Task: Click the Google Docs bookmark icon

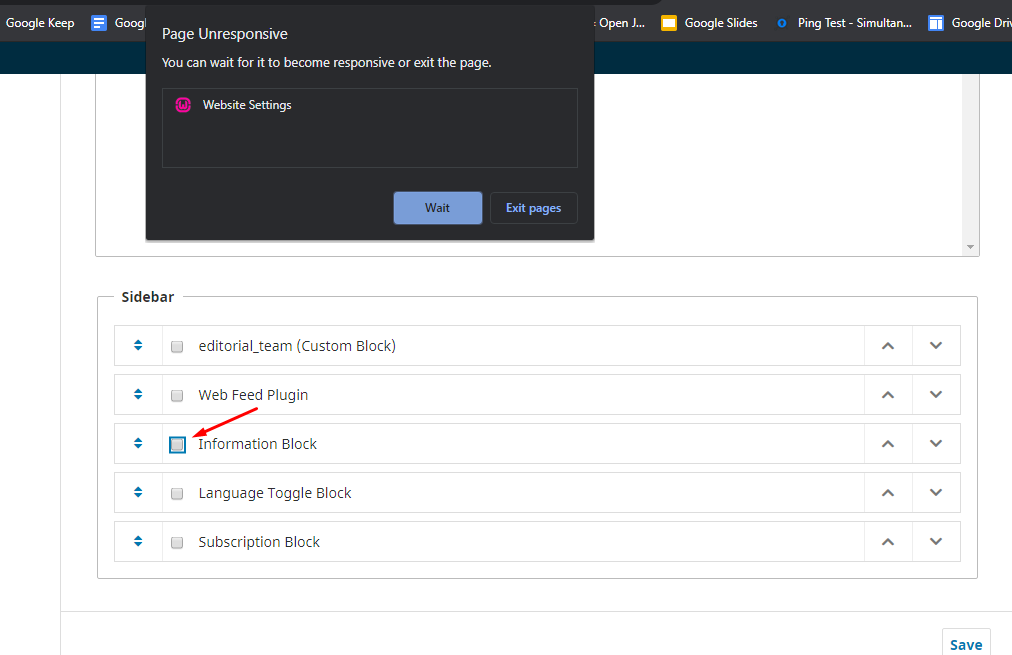Action: point(99,23)
